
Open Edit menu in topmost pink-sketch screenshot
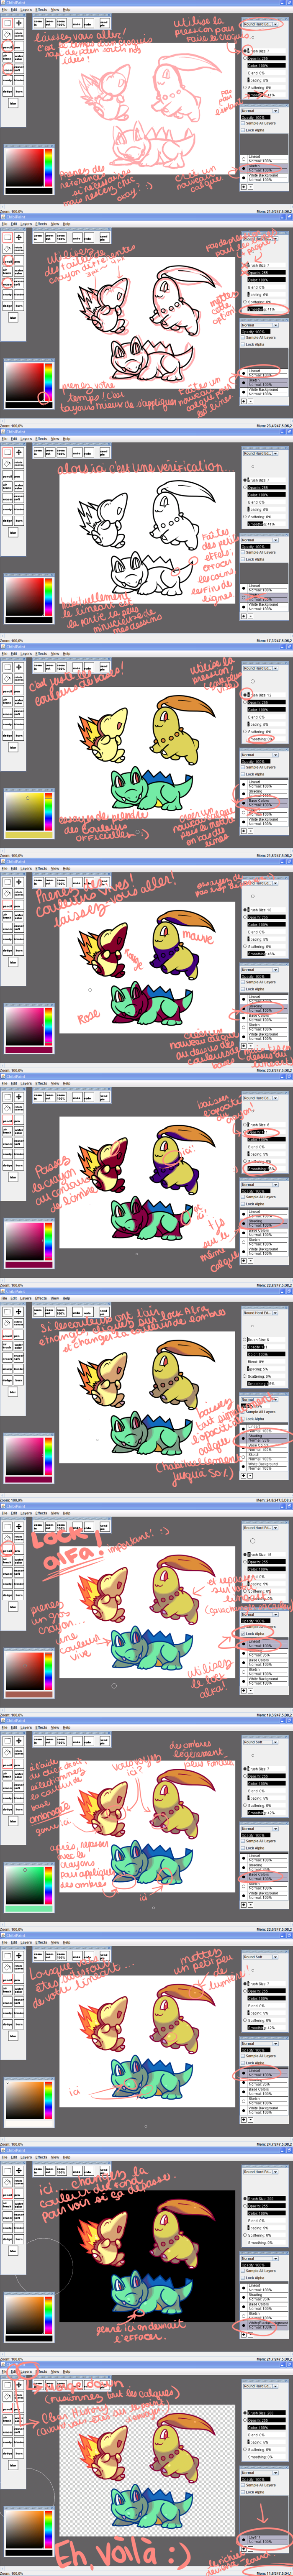coord(14,10)
